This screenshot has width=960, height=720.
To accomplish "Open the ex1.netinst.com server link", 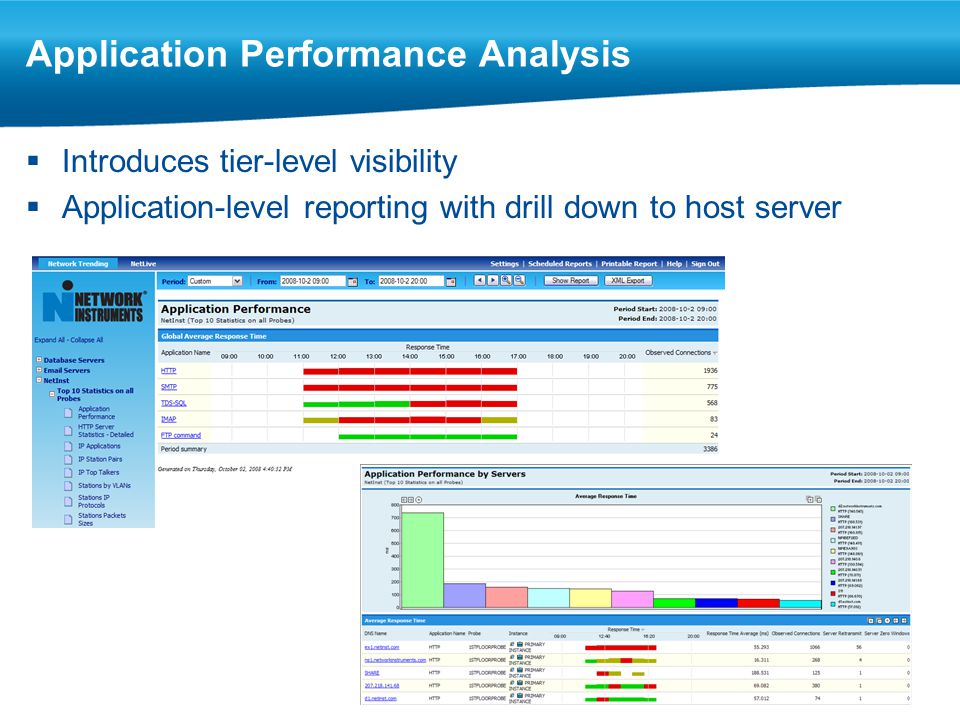I will tap(381, 647).
